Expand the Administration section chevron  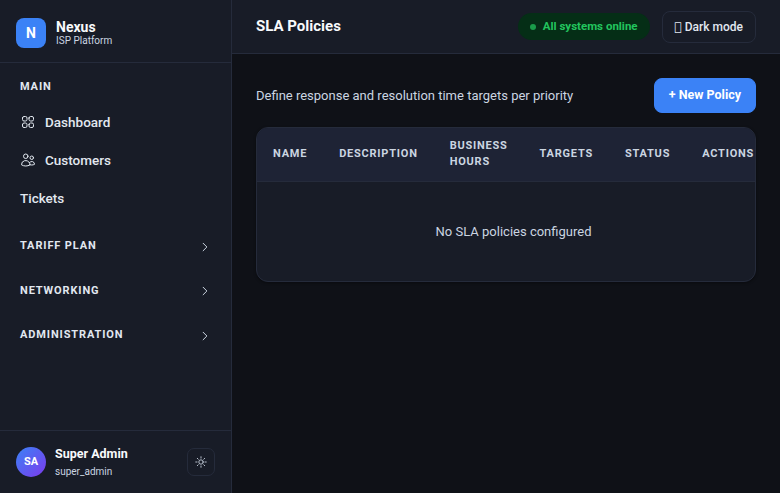[x=204, y=336]
